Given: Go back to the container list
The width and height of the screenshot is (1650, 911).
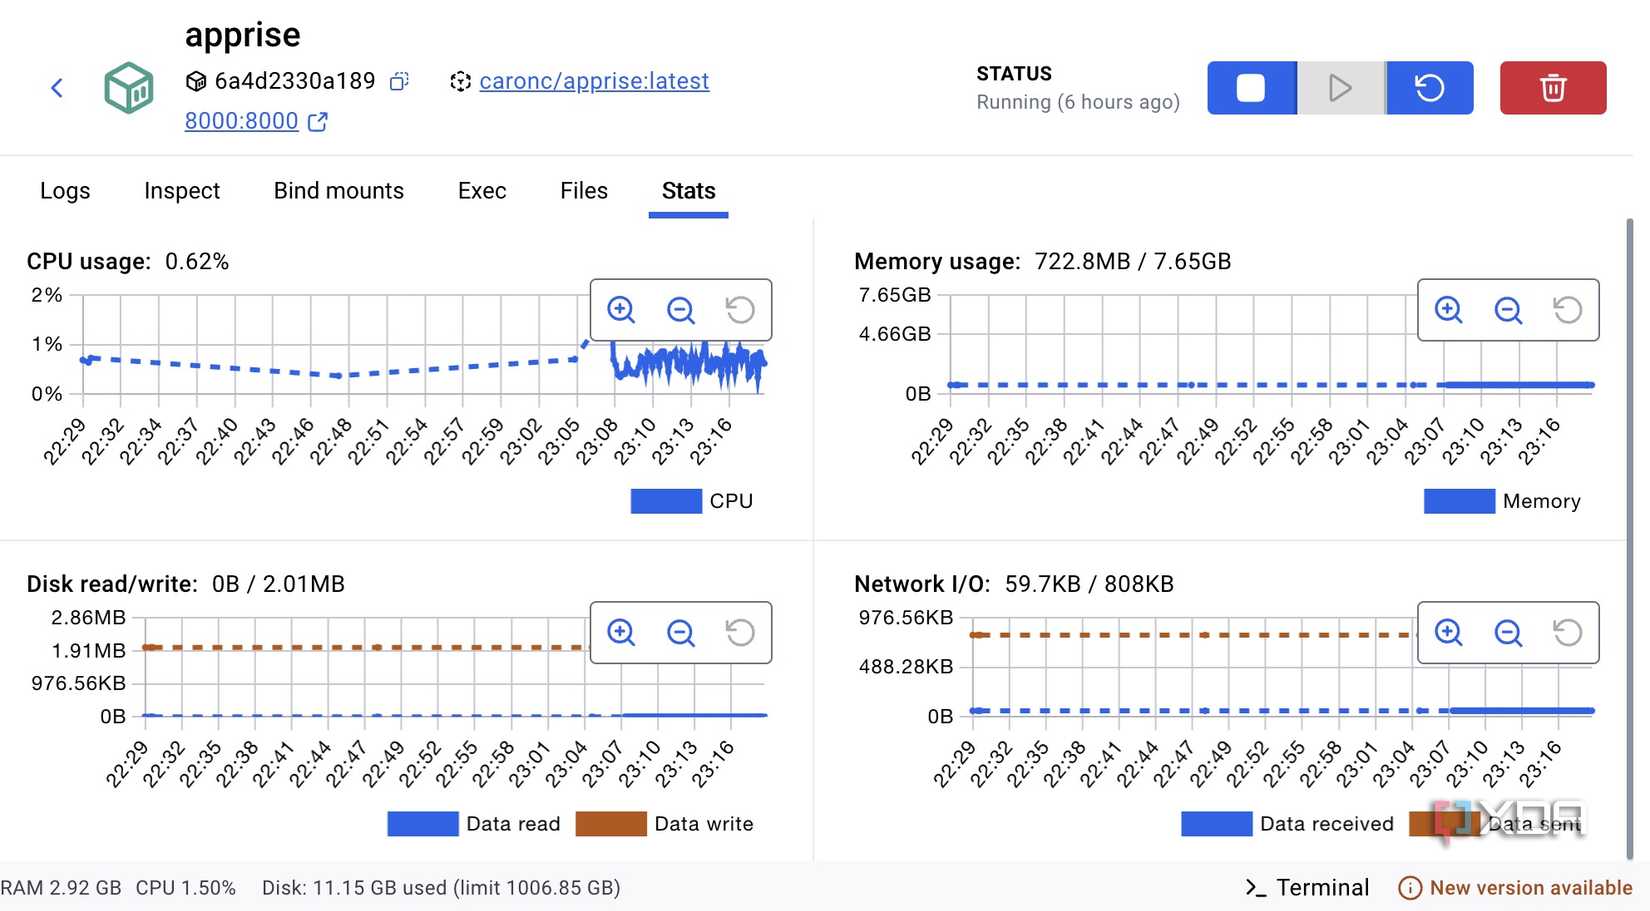Looking at the screenshot, I should pos(57,88).
